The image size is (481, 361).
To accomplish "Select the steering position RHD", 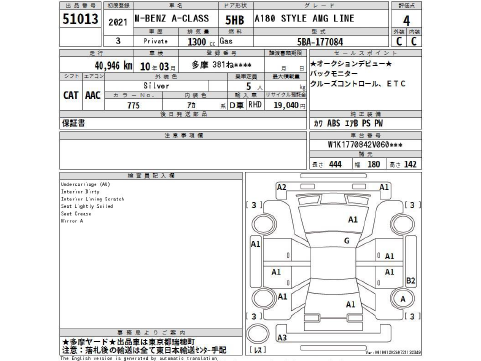I will (x=255, y=105).
